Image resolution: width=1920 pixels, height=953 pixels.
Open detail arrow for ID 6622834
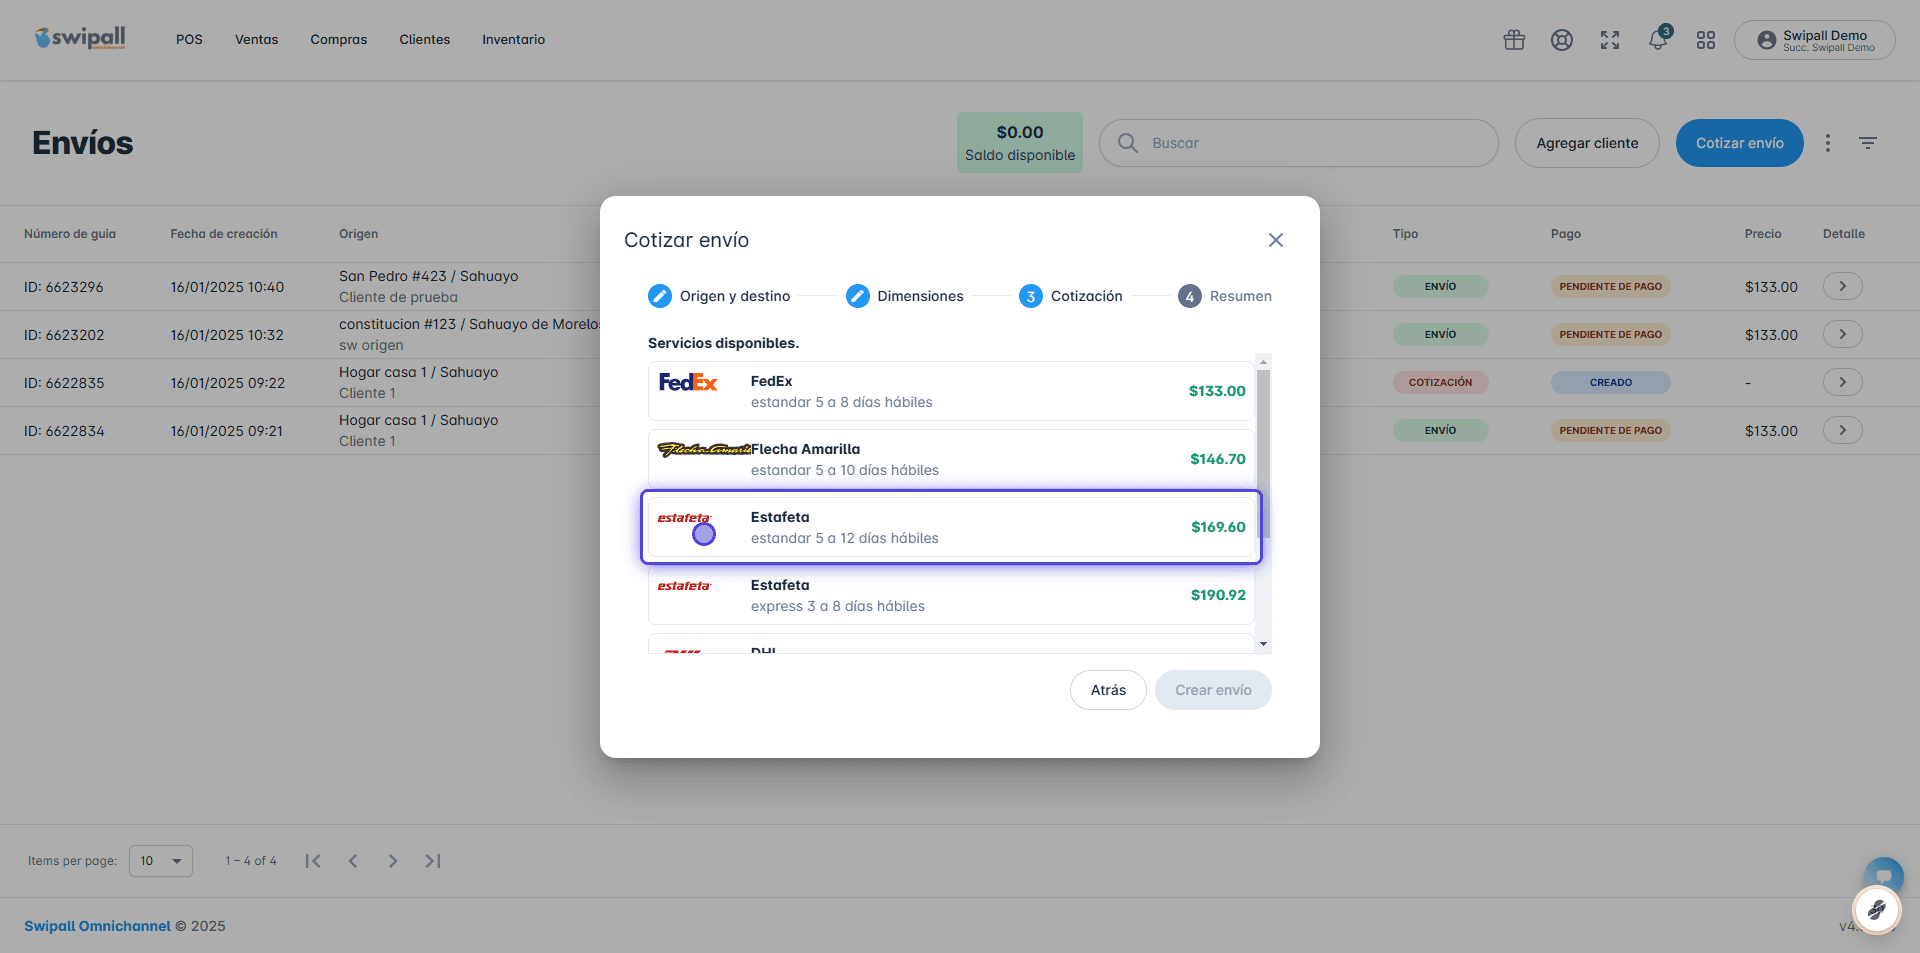[x=1842, y=430]
